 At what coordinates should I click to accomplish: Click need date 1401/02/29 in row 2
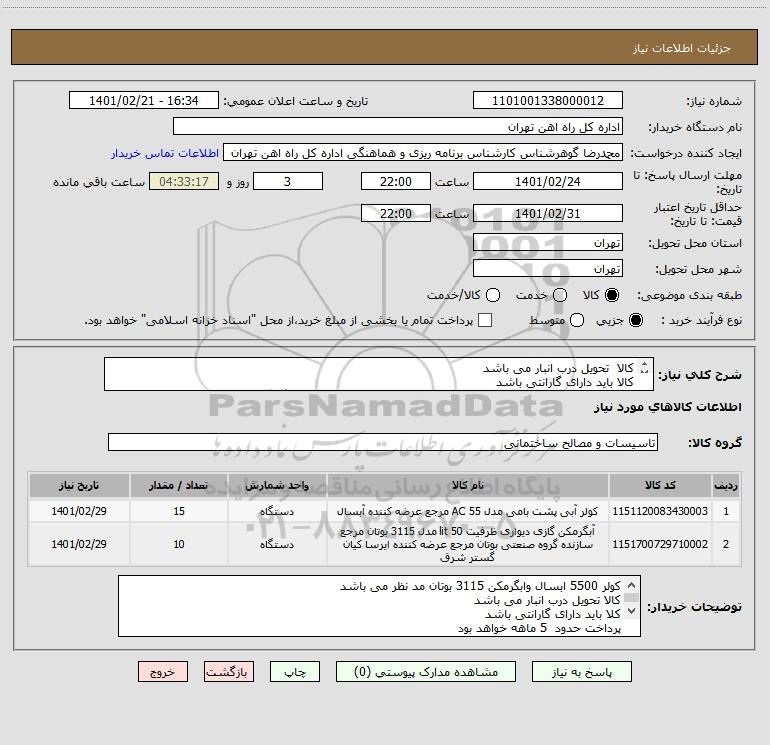pyautogui.click(x=79, y=544)
